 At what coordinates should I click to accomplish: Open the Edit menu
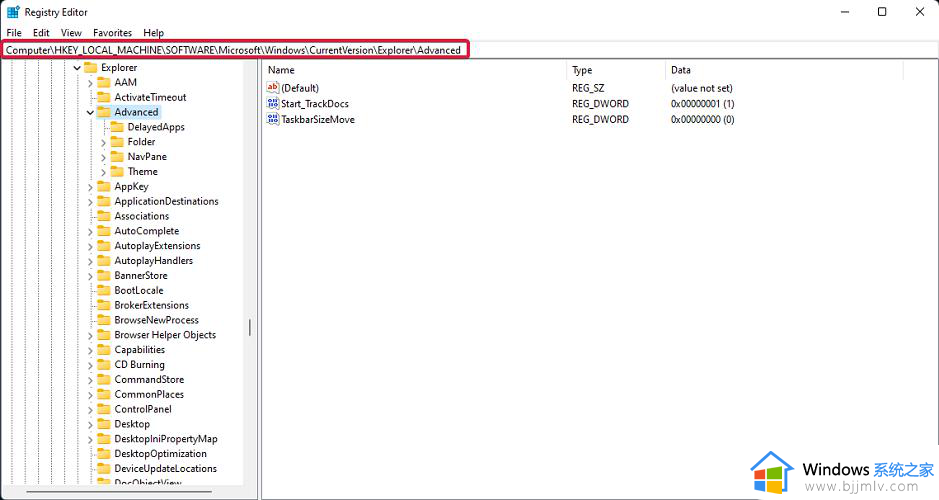point(41,33)
